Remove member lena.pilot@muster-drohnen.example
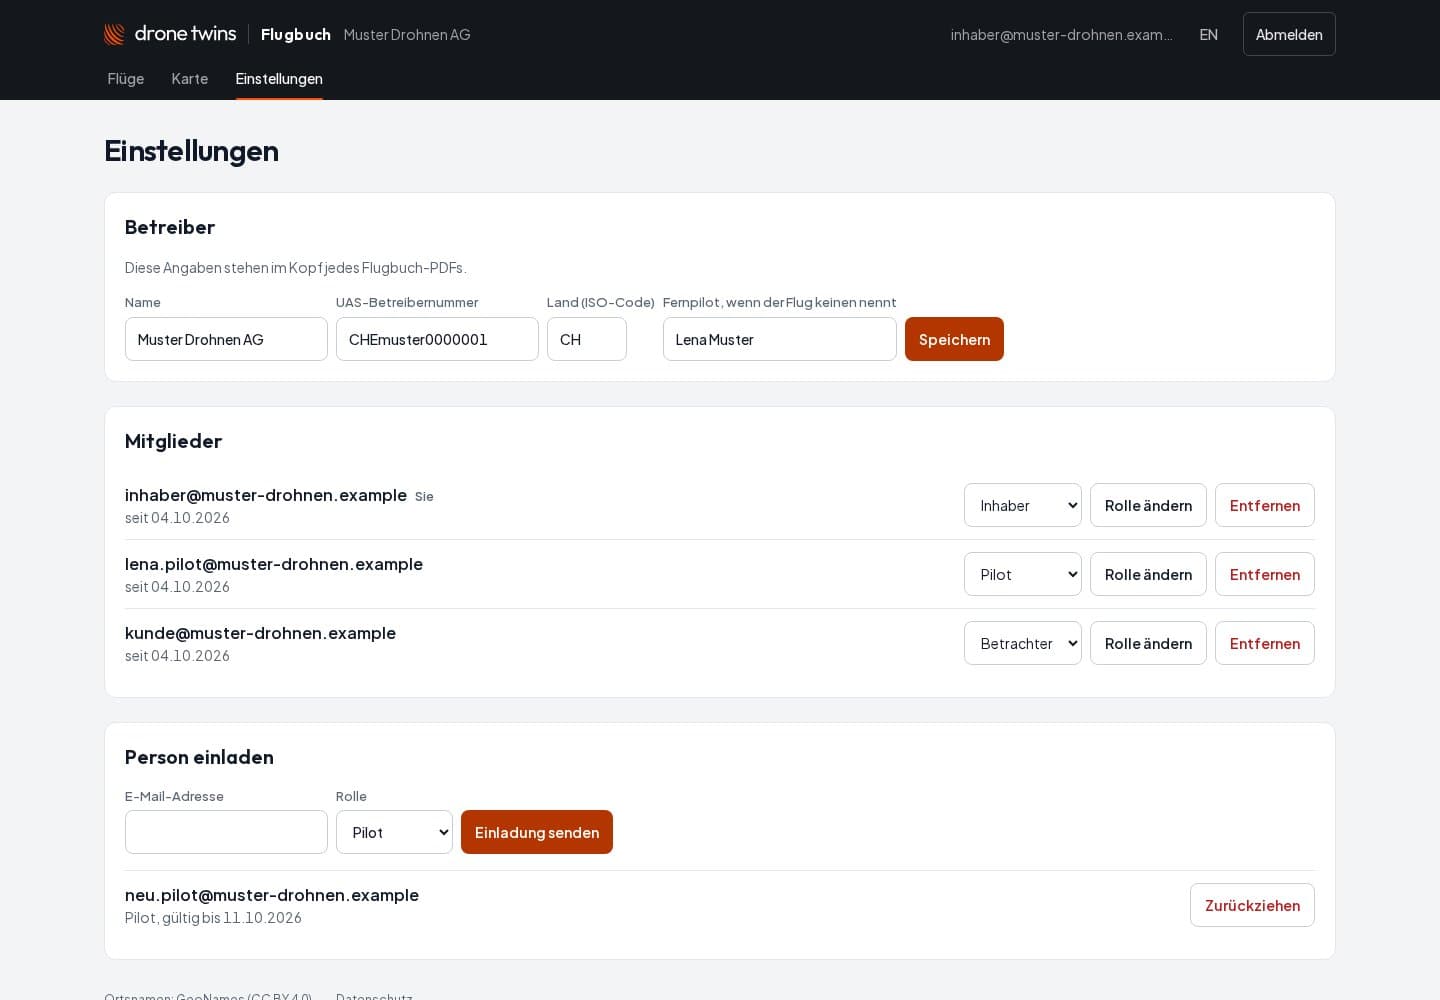 (1265, 574)
